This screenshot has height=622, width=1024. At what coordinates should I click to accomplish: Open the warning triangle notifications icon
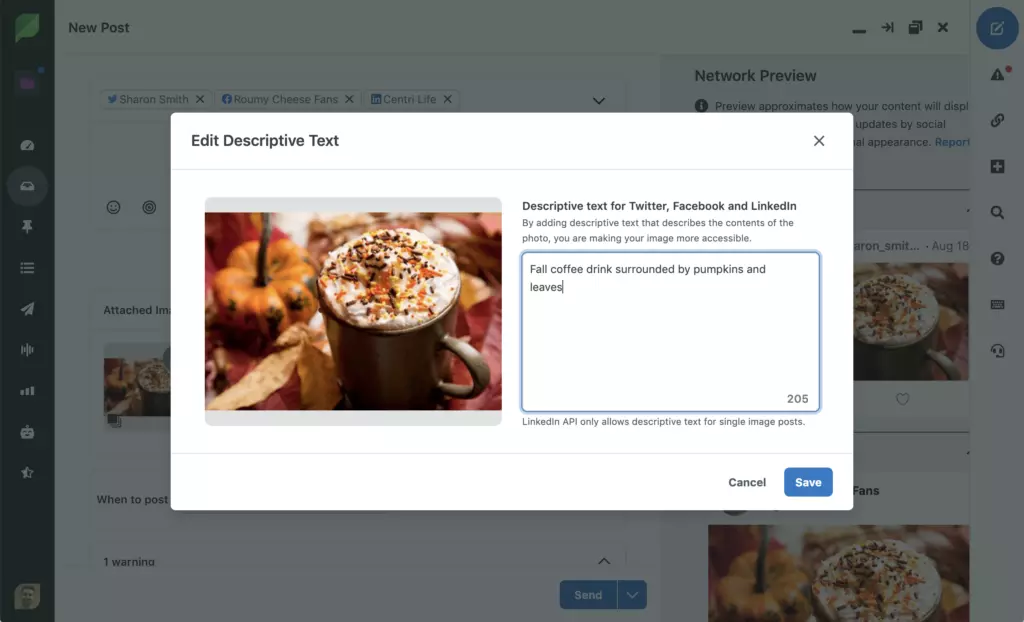[x=997, y=74]
